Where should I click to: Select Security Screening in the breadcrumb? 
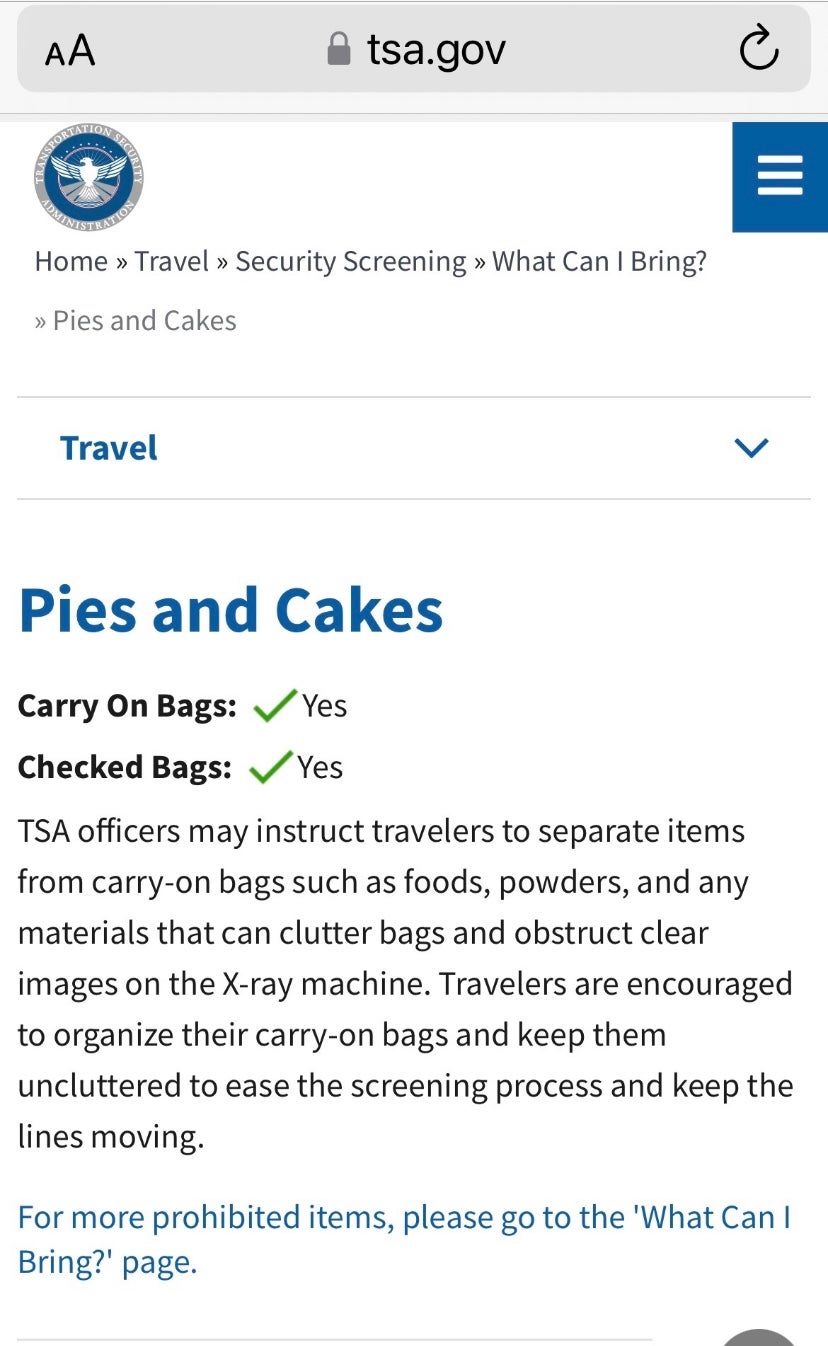coord(350,261)
